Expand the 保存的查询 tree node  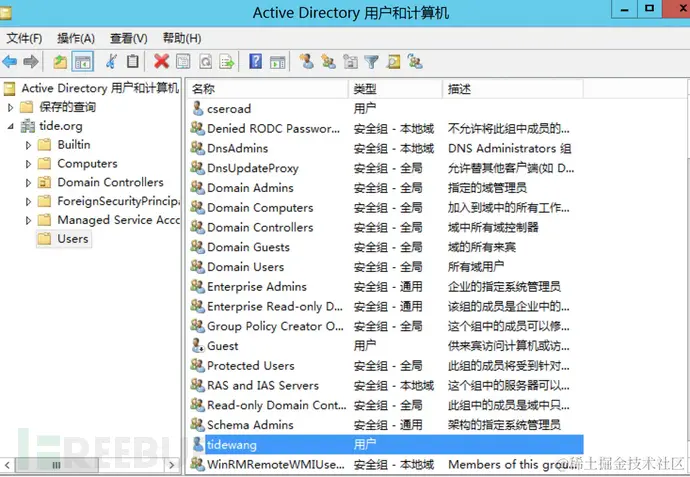pyautogui.click(x=11, y=107)
